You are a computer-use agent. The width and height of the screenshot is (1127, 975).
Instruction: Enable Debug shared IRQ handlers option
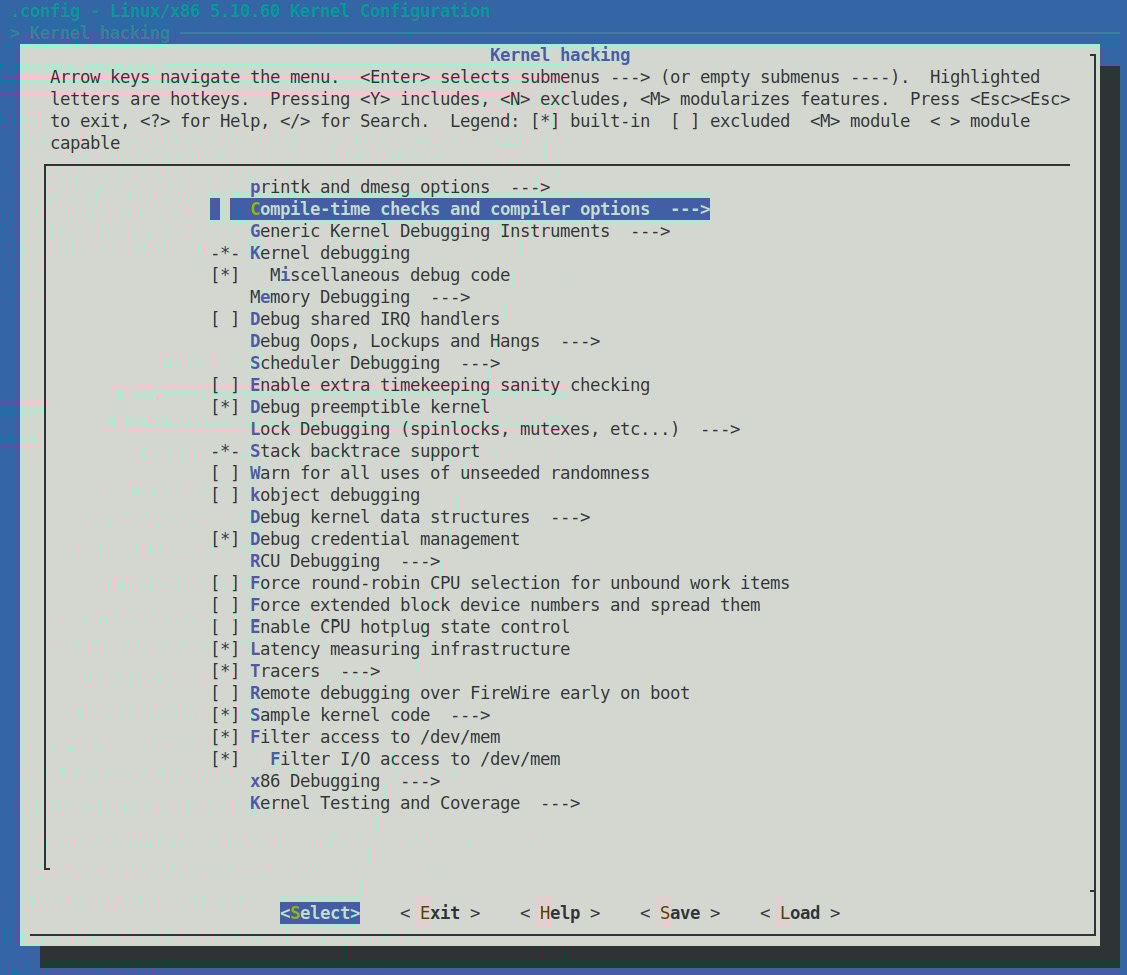point(225,319)
